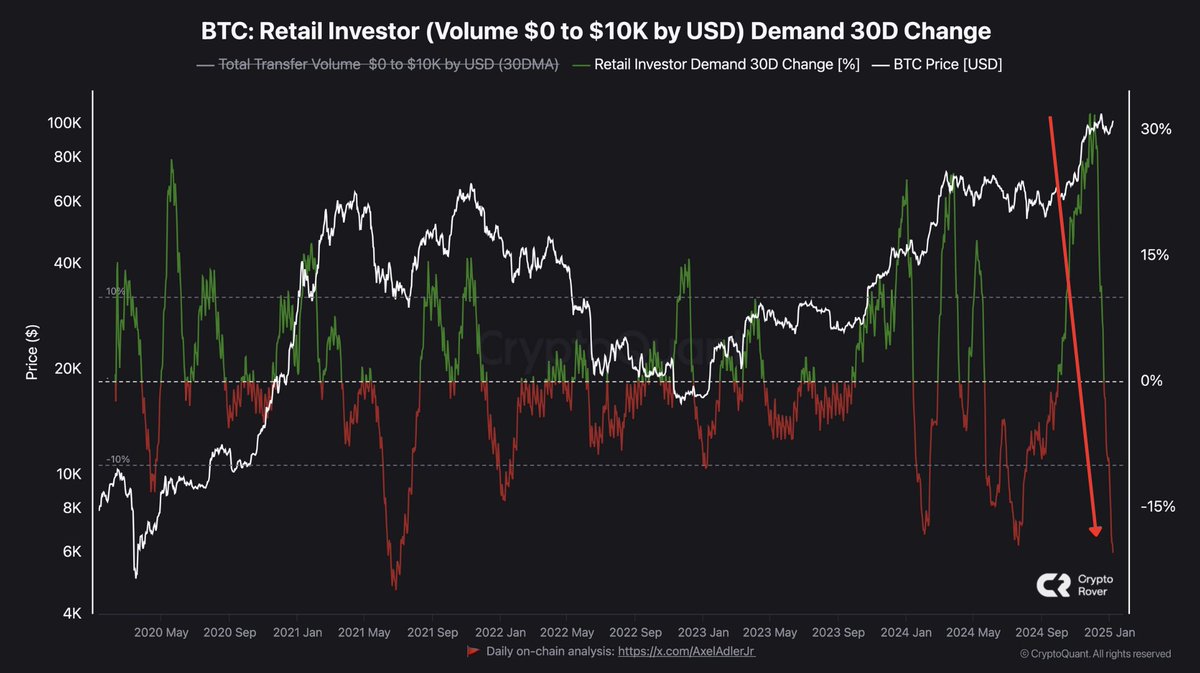Click the 30% right axis label
This screenshot has width=1200, height=673.
pyautogui.click(x=1155, y=129)
